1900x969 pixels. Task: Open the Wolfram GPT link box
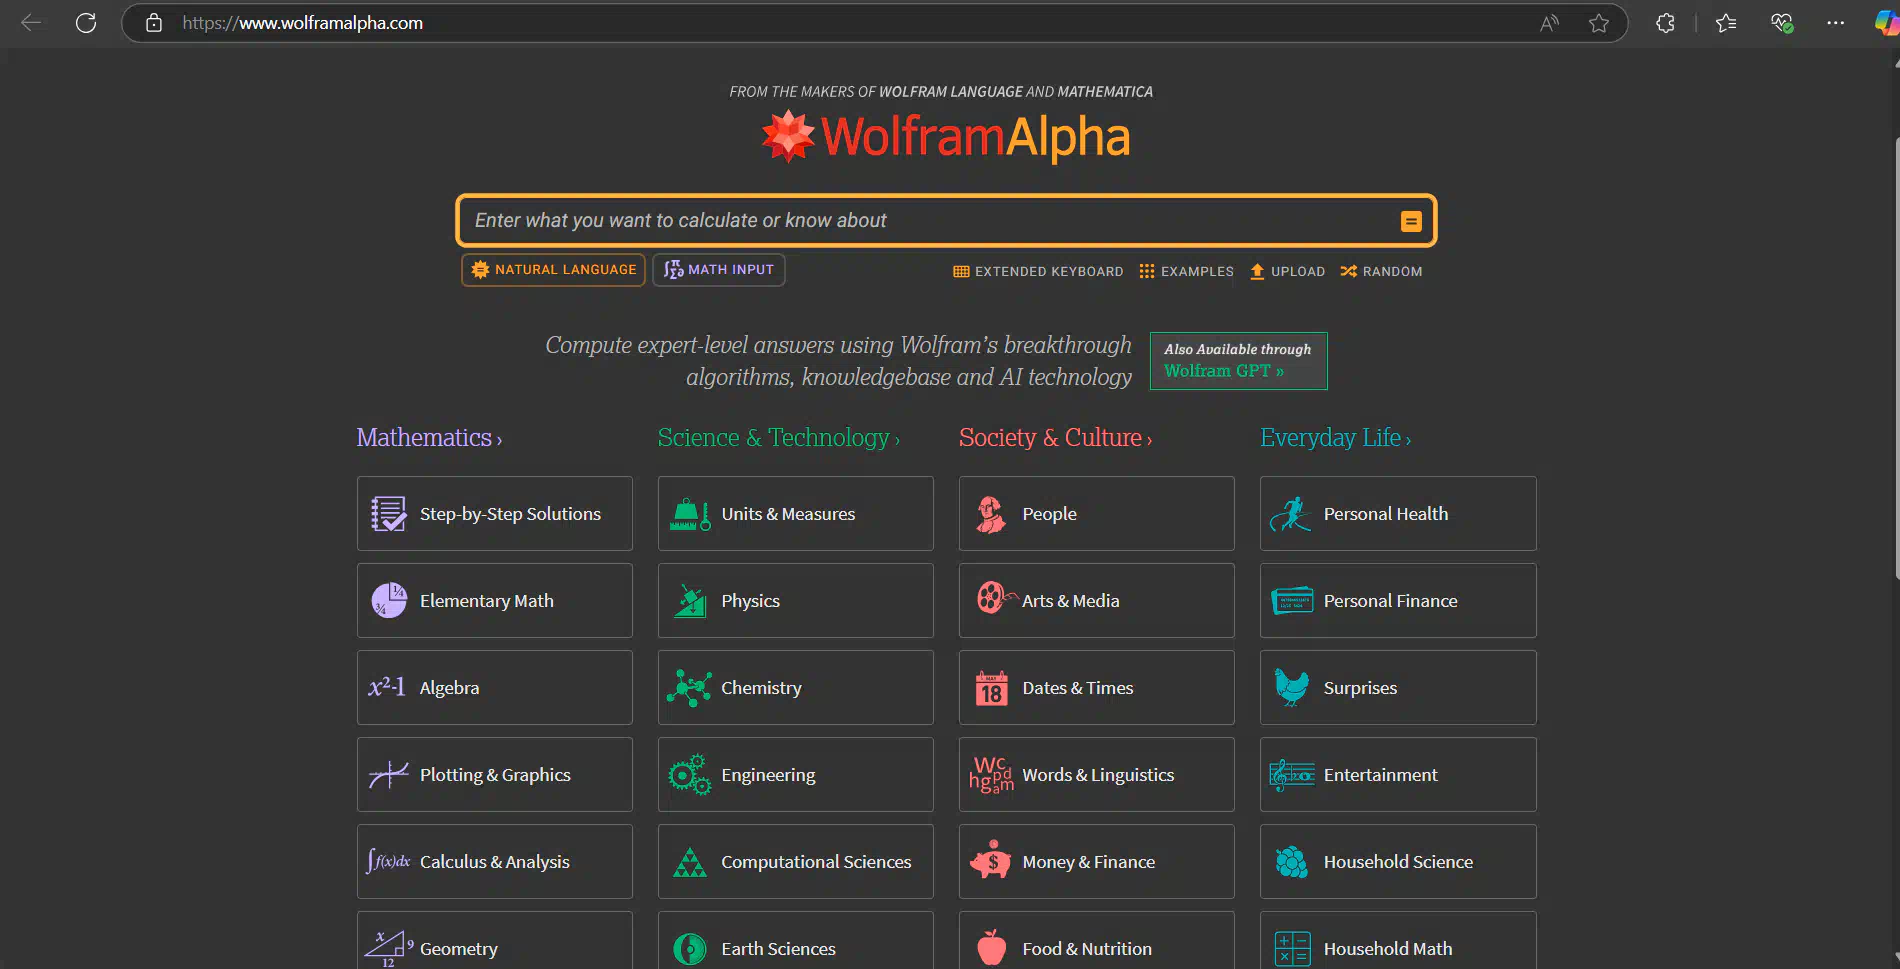coord(1238,361)
